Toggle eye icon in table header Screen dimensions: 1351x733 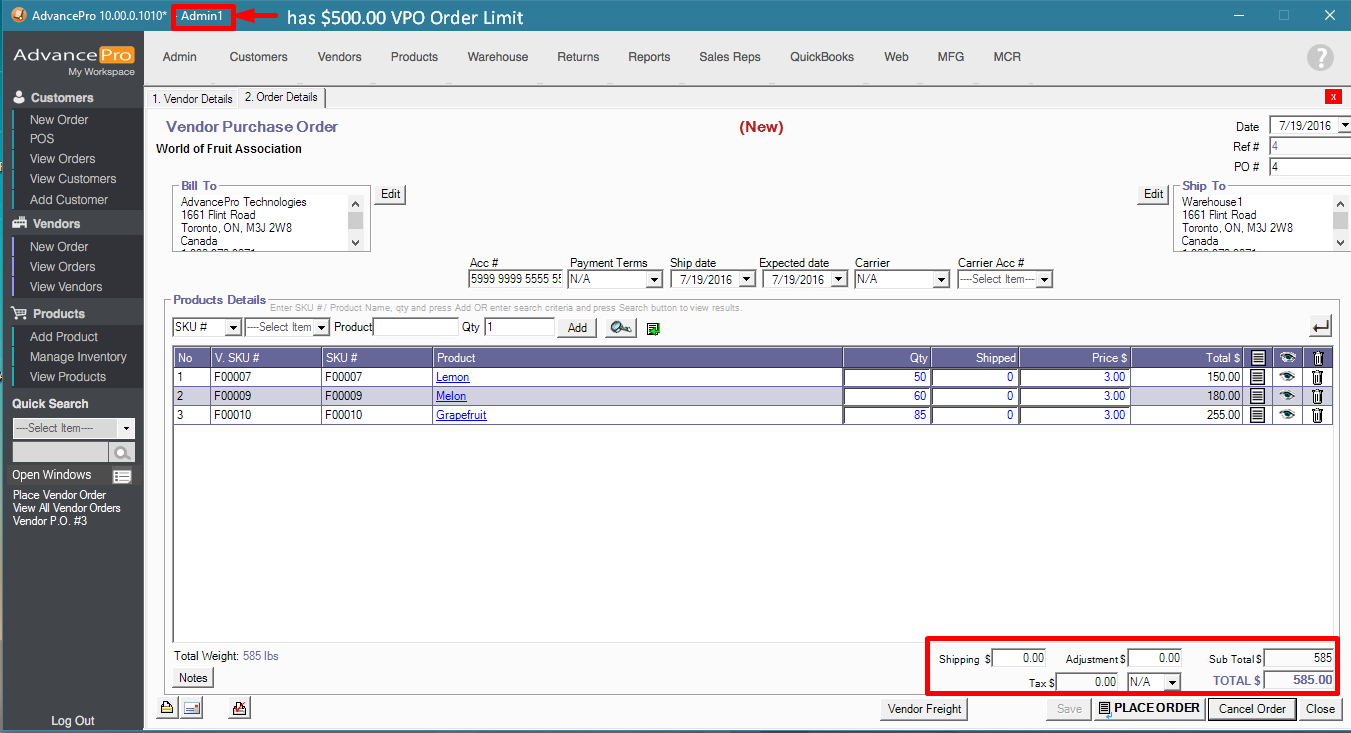1287,357
